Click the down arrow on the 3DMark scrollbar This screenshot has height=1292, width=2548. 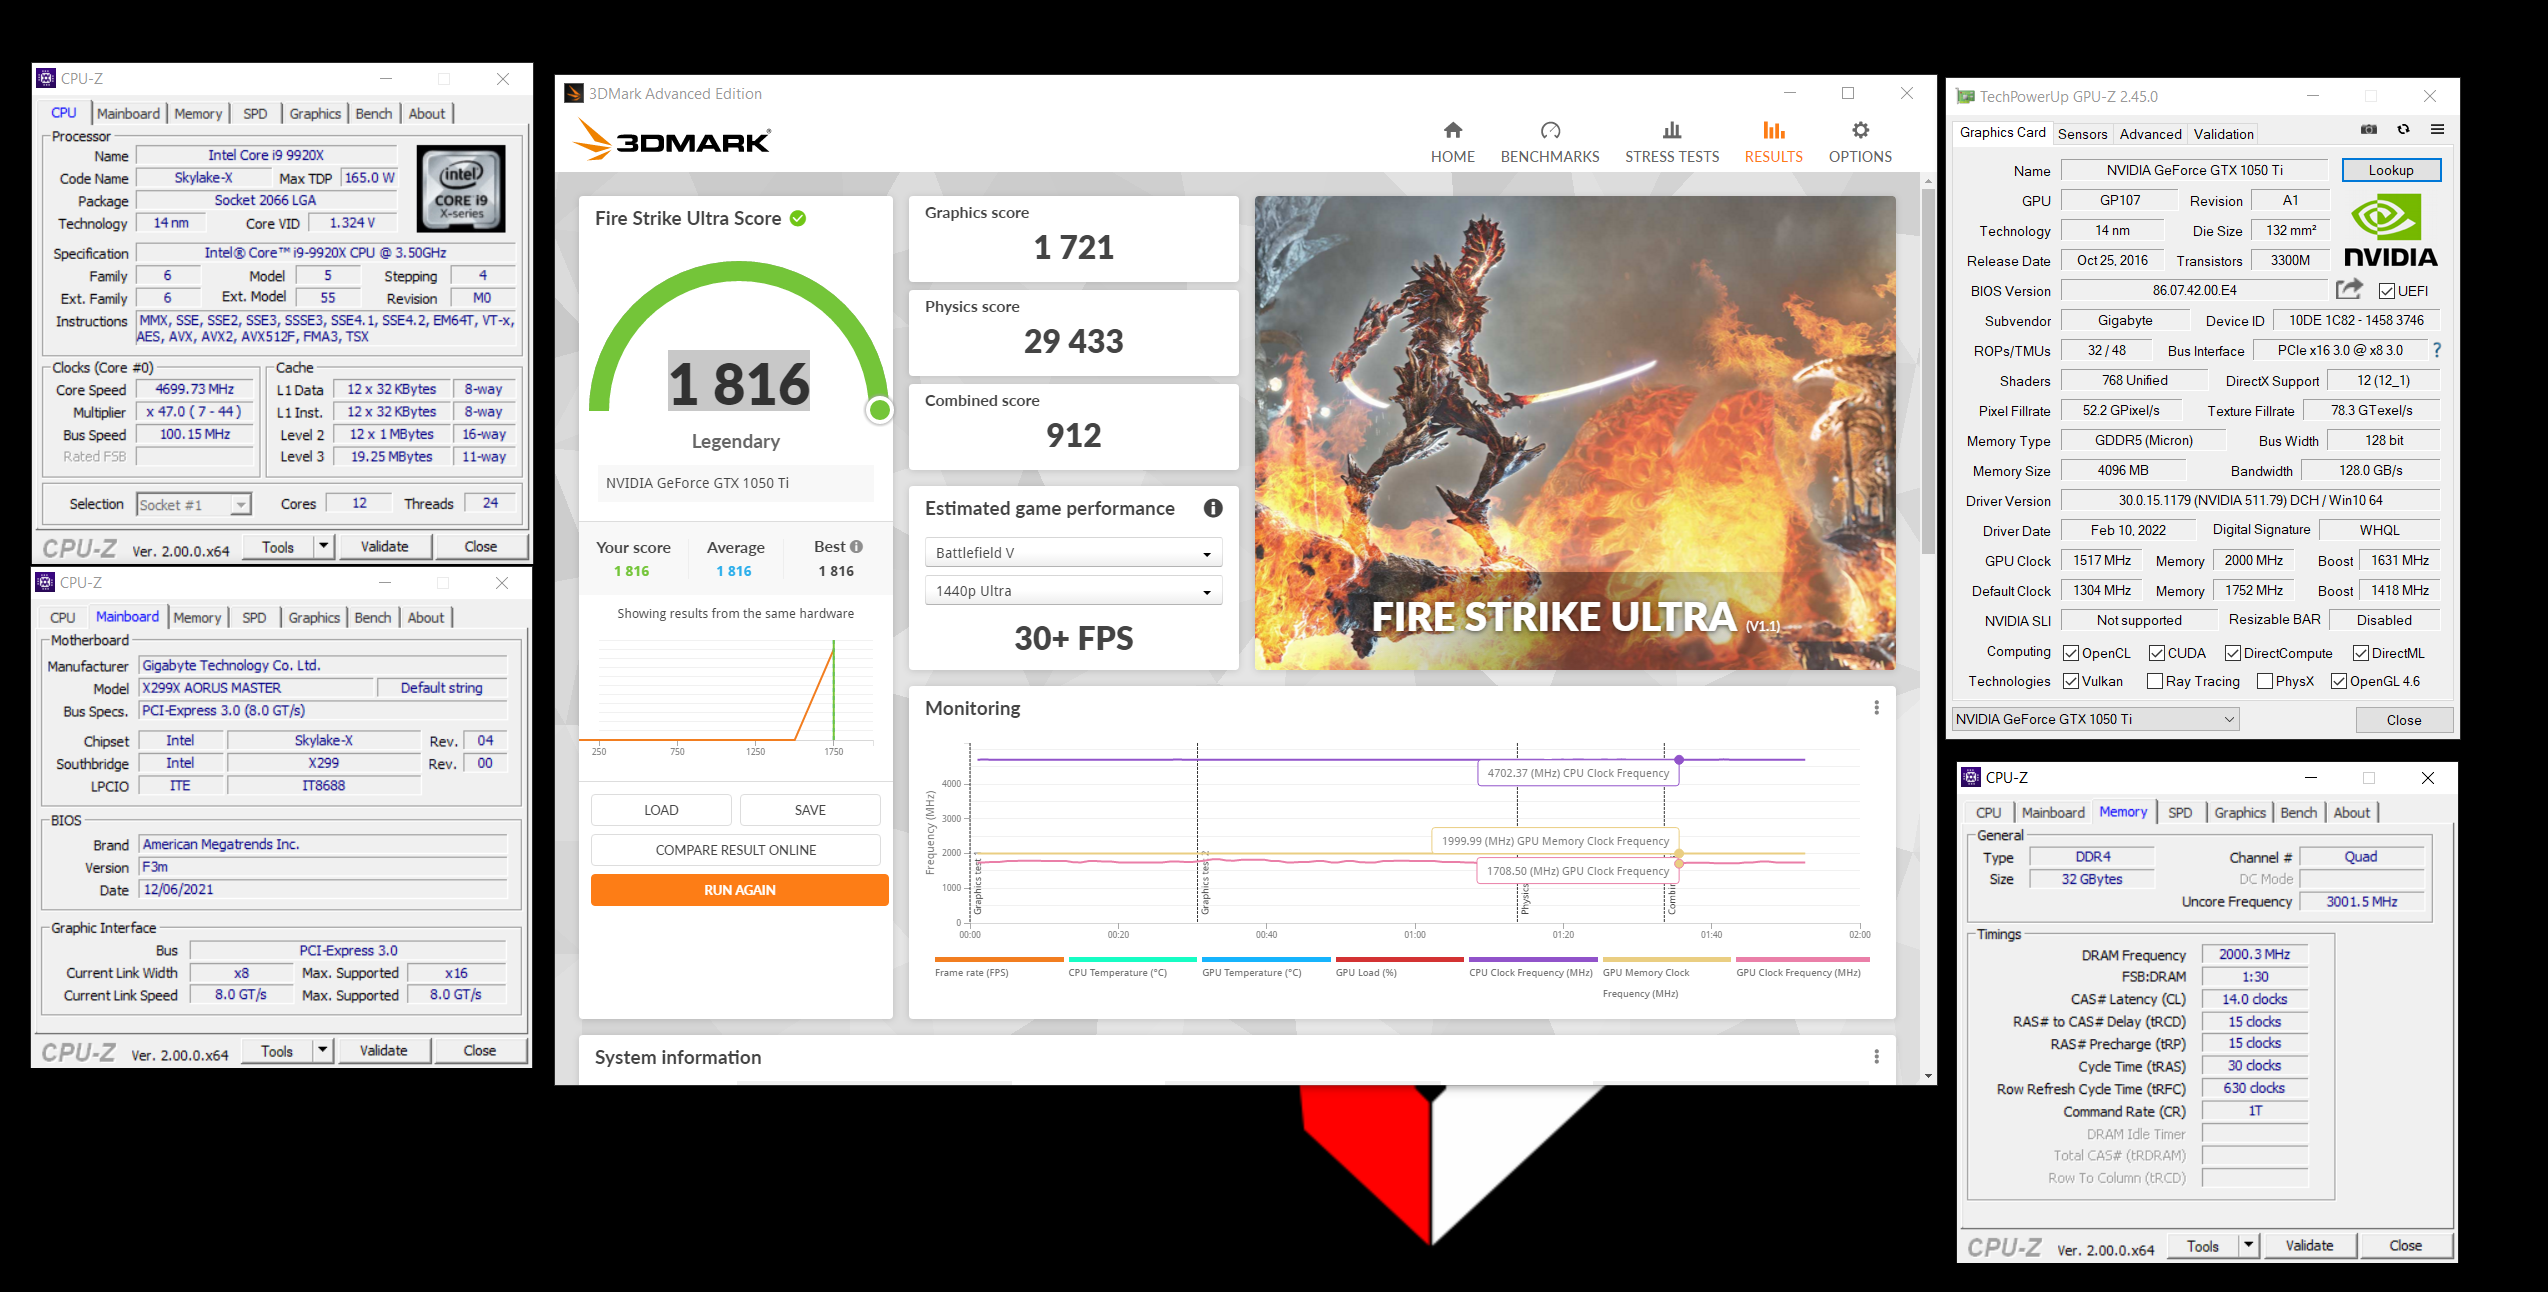(1928, 1076)
